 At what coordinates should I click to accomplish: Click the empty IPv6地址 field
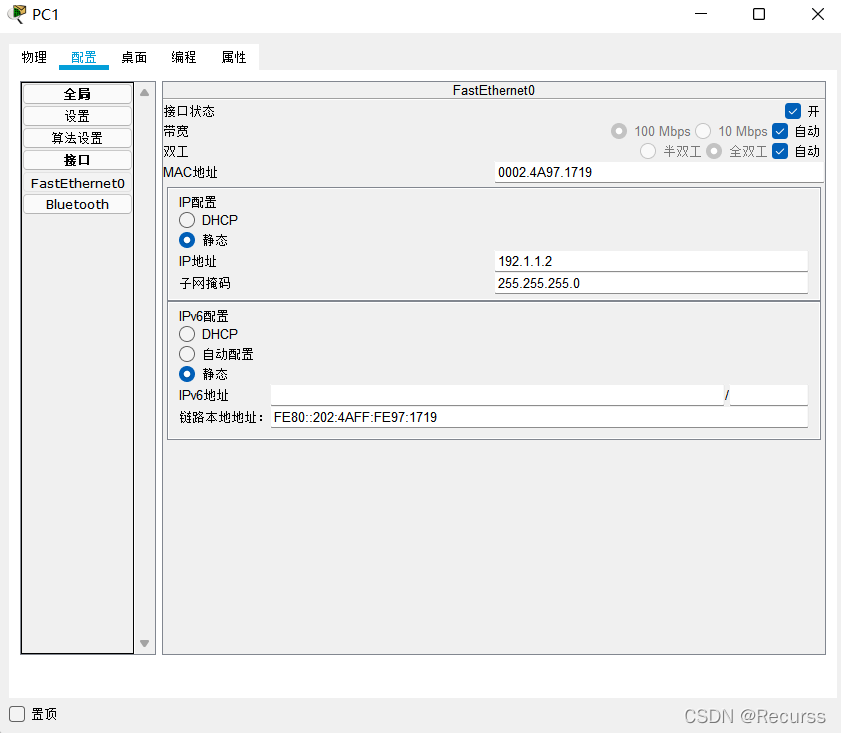pos(497,395)
